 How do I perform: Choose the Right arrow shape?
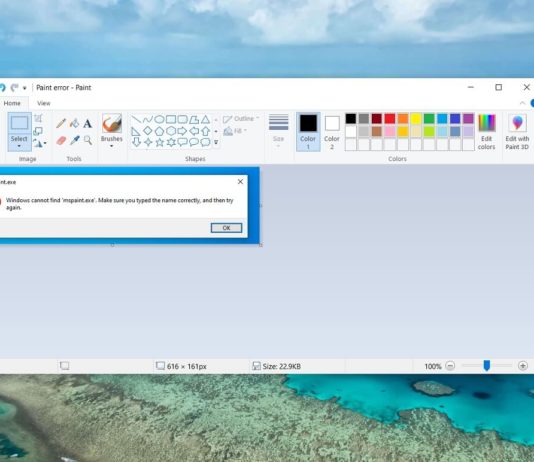coord(182,131)
